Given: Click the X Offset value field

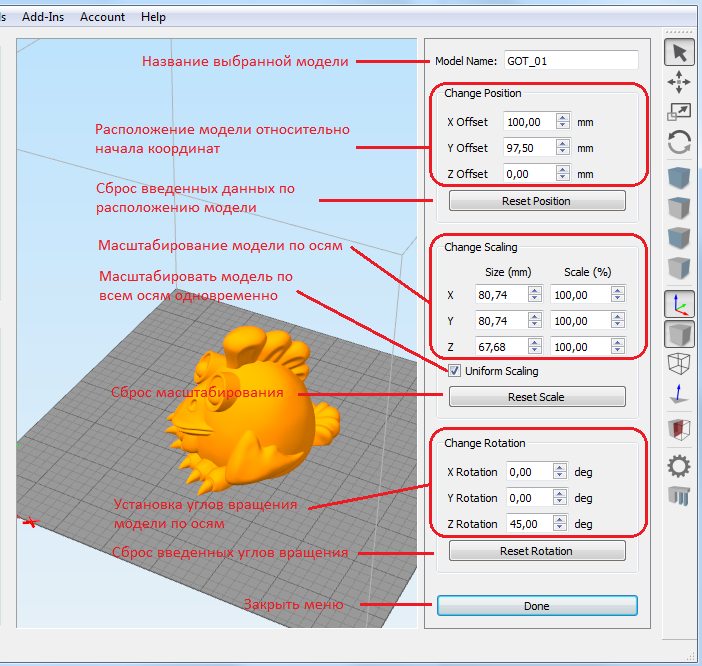Looking at the screenshot, I should [529, 122].
